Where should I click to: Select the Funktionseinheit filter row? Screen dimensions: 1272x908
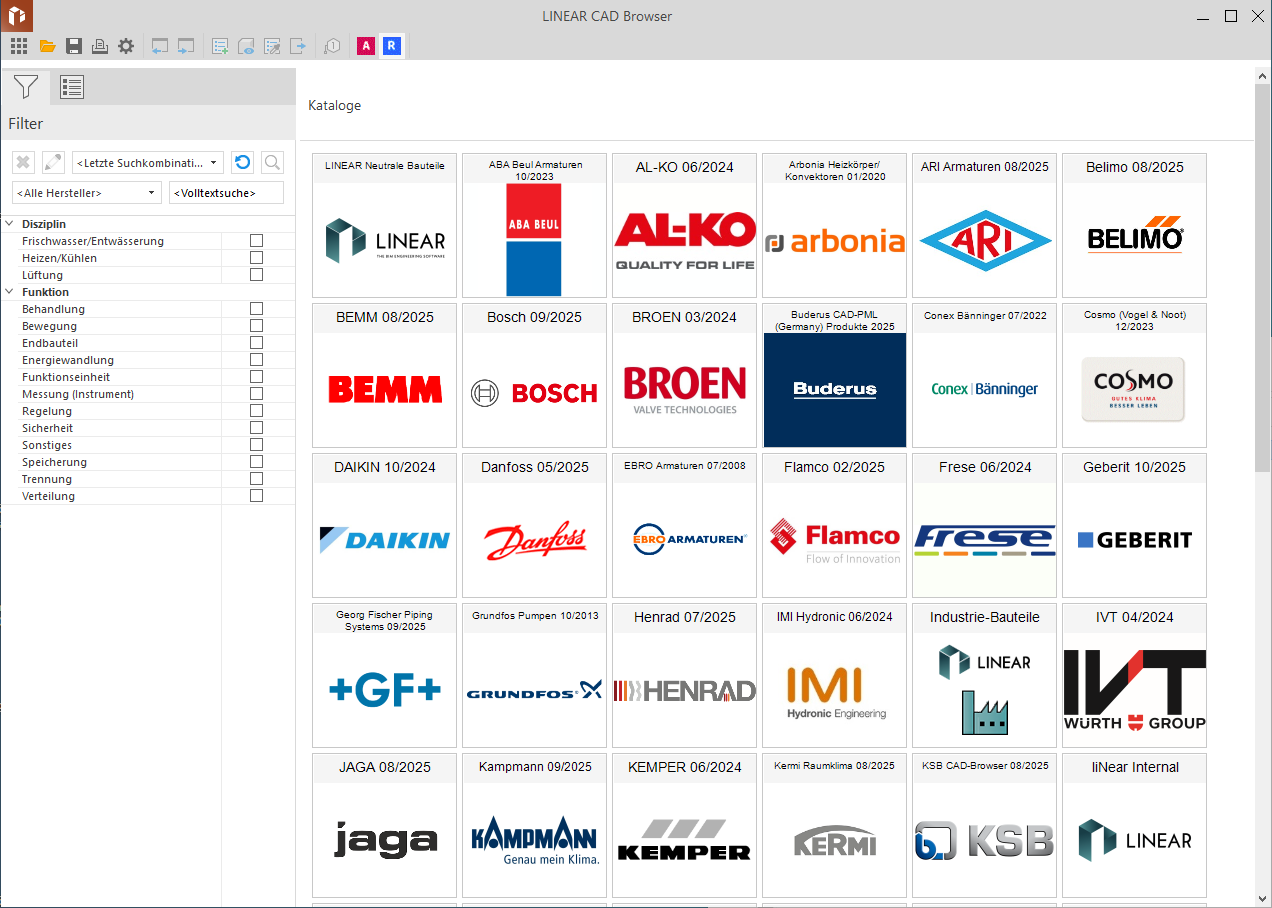[148, 377]
